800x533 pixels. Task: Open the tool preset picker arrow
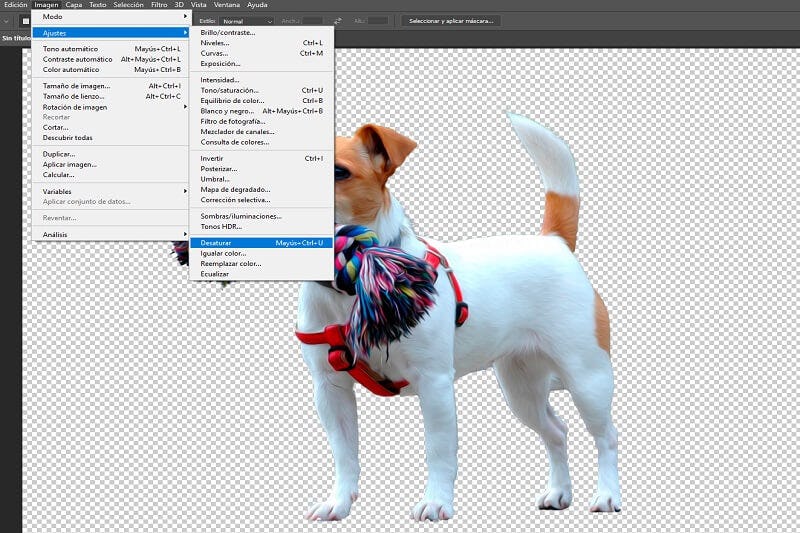point(6,21)
